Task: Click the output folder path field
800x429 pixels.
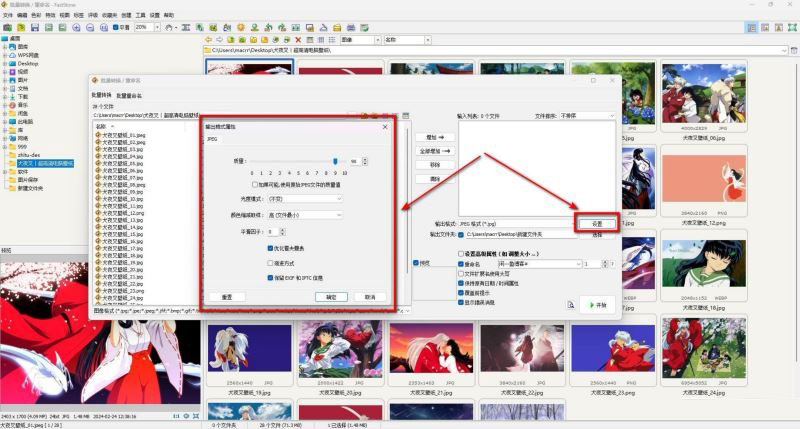Action: (520, 234)
